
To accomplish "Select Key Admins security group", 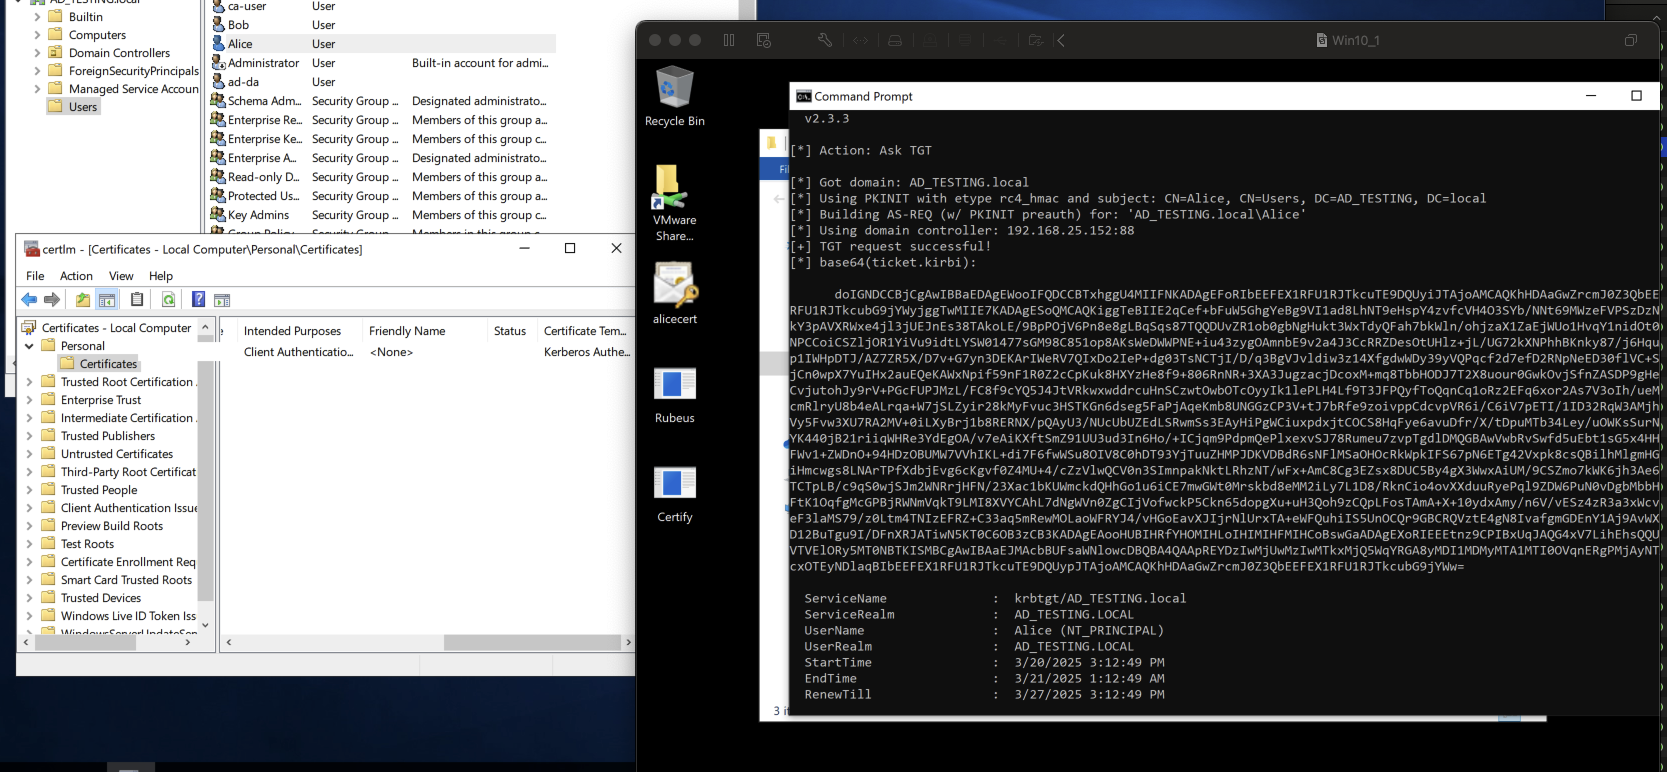I will click(383, 215).
